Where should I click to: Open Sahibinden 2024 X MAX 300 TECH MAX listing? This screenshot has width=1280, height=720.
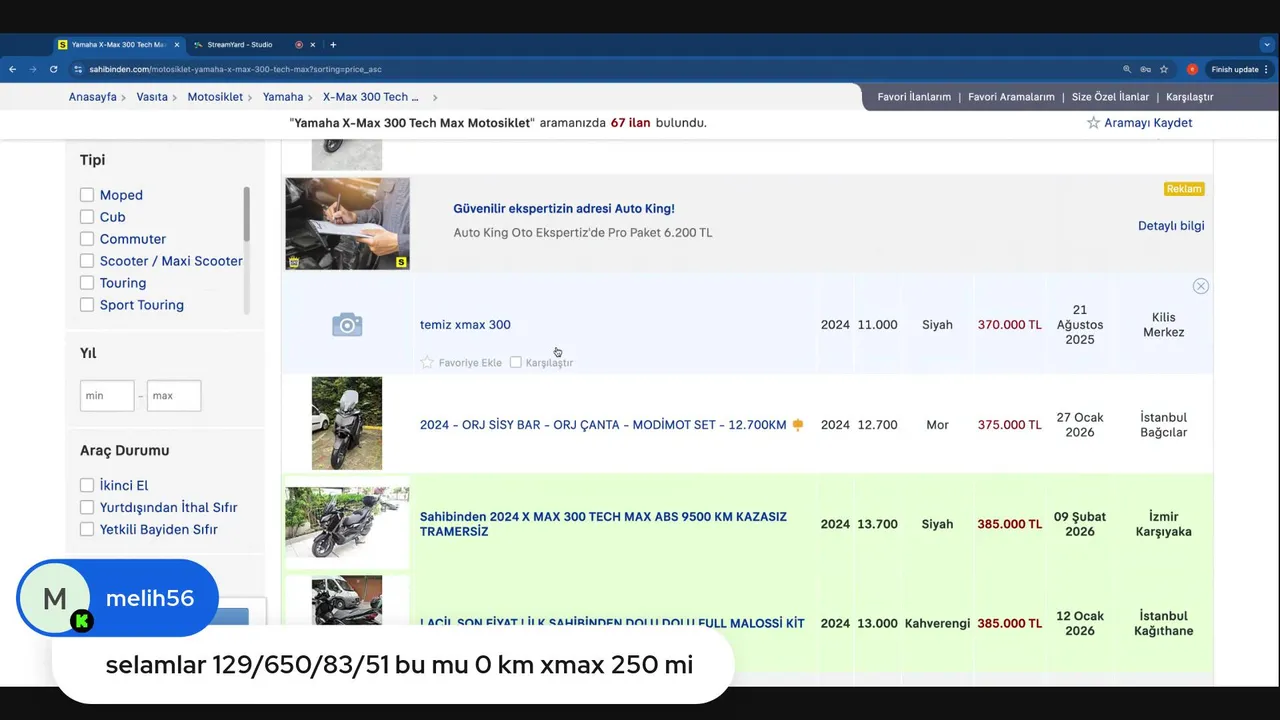click(603, 524)
